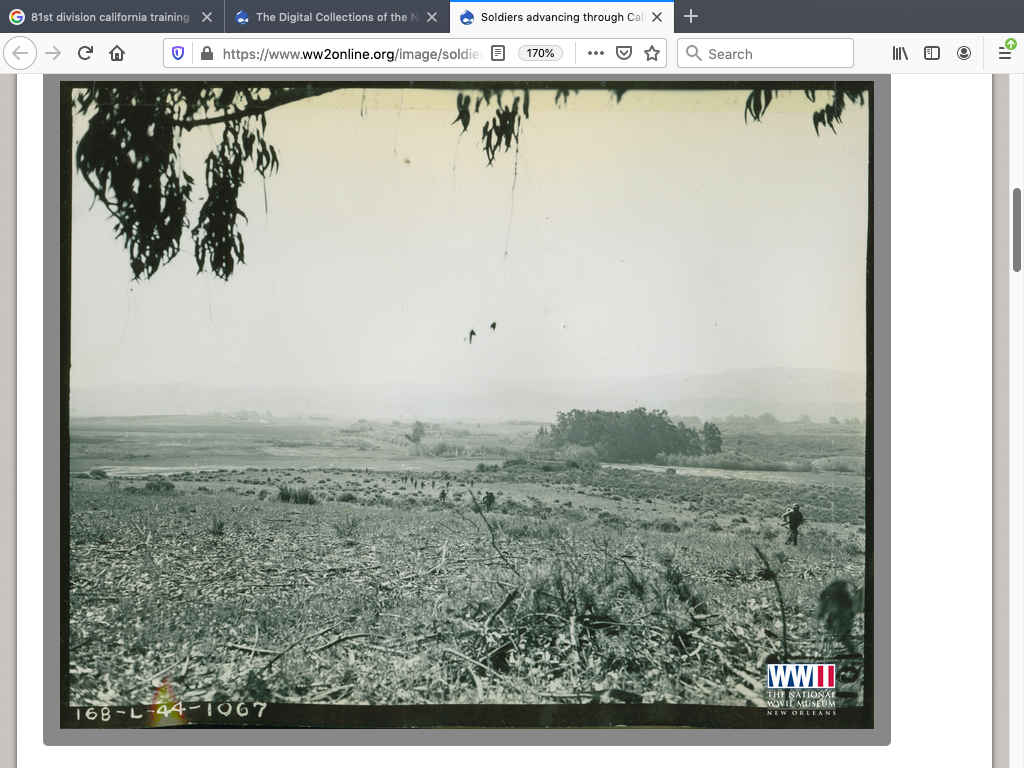Open page actions three-dot menu
The height and width of the screenshot is (768, 1024).
pos(596,53)
